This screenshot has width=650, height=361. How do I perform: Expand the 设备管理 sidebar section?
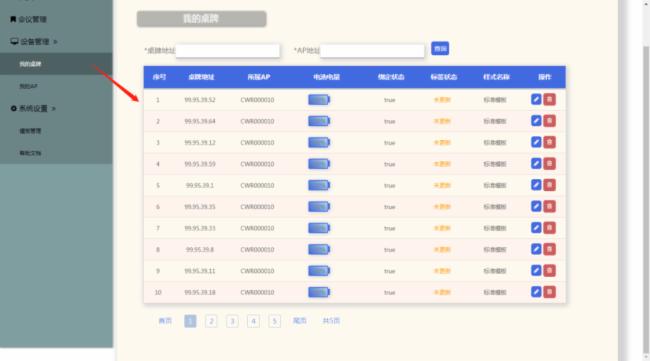tap(34, 41)
